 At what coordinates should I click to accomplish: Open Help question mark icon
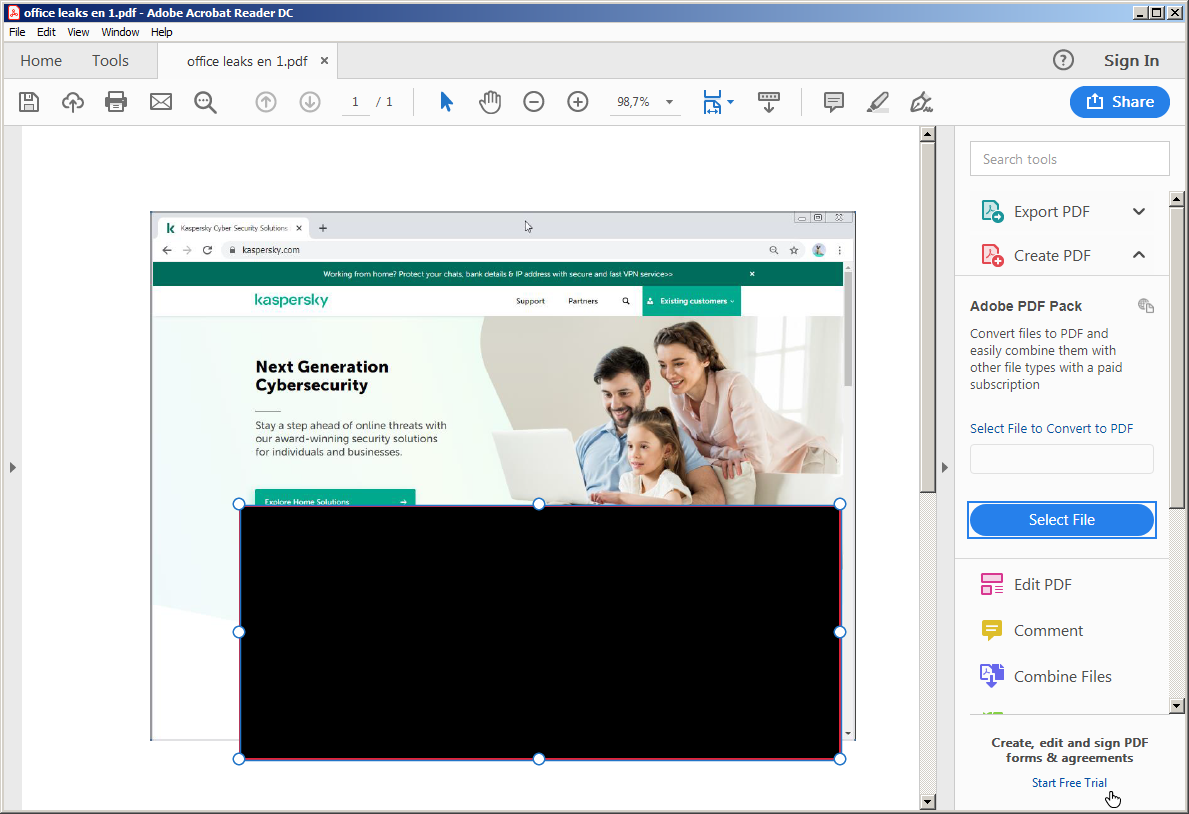click(1063, 60)
